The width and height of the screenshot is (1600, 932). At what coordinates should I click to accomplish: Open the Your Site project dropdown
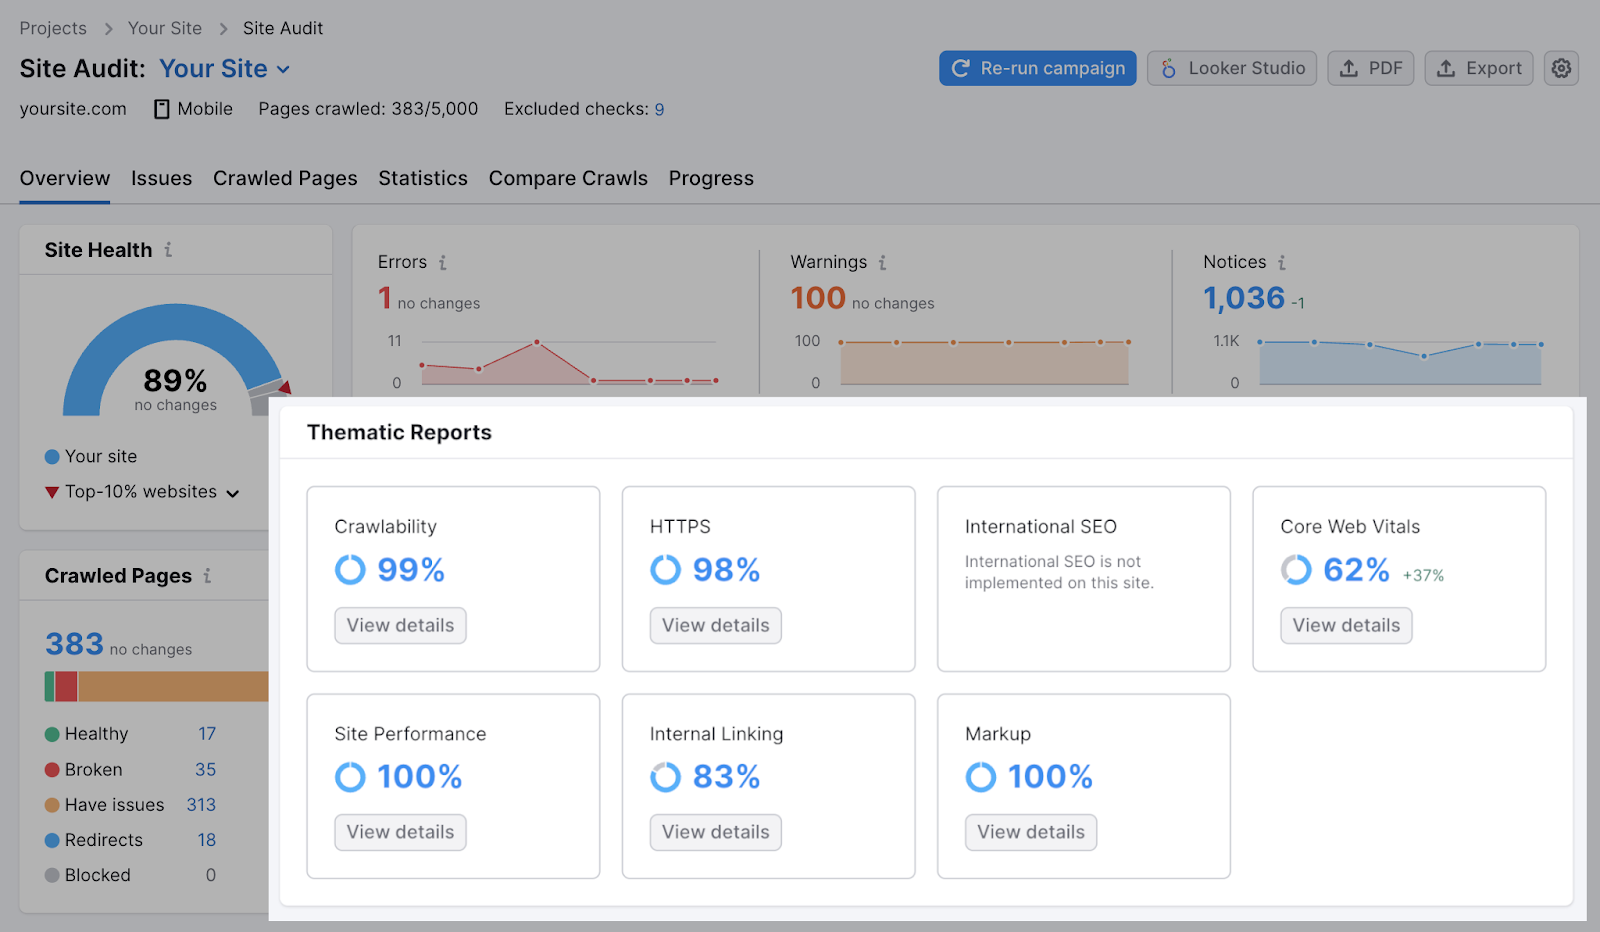point(225,69)
